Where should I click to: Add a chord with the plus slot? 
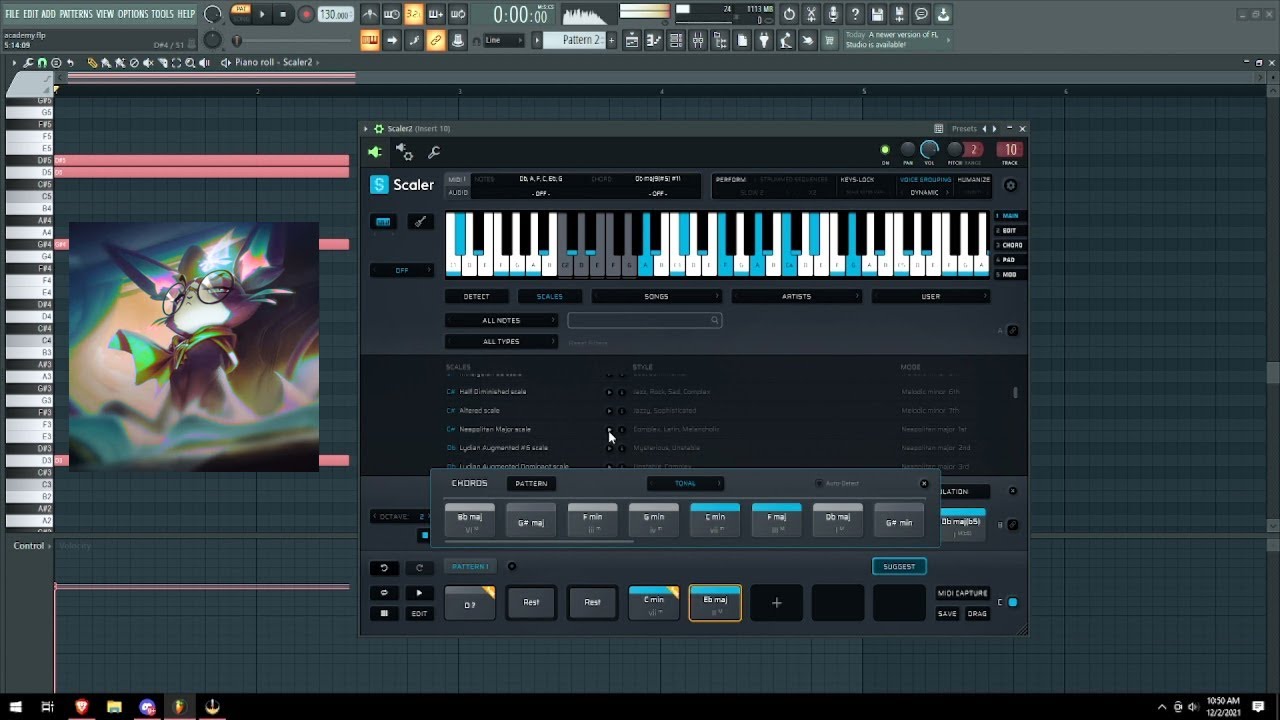[x=776, y=602]
